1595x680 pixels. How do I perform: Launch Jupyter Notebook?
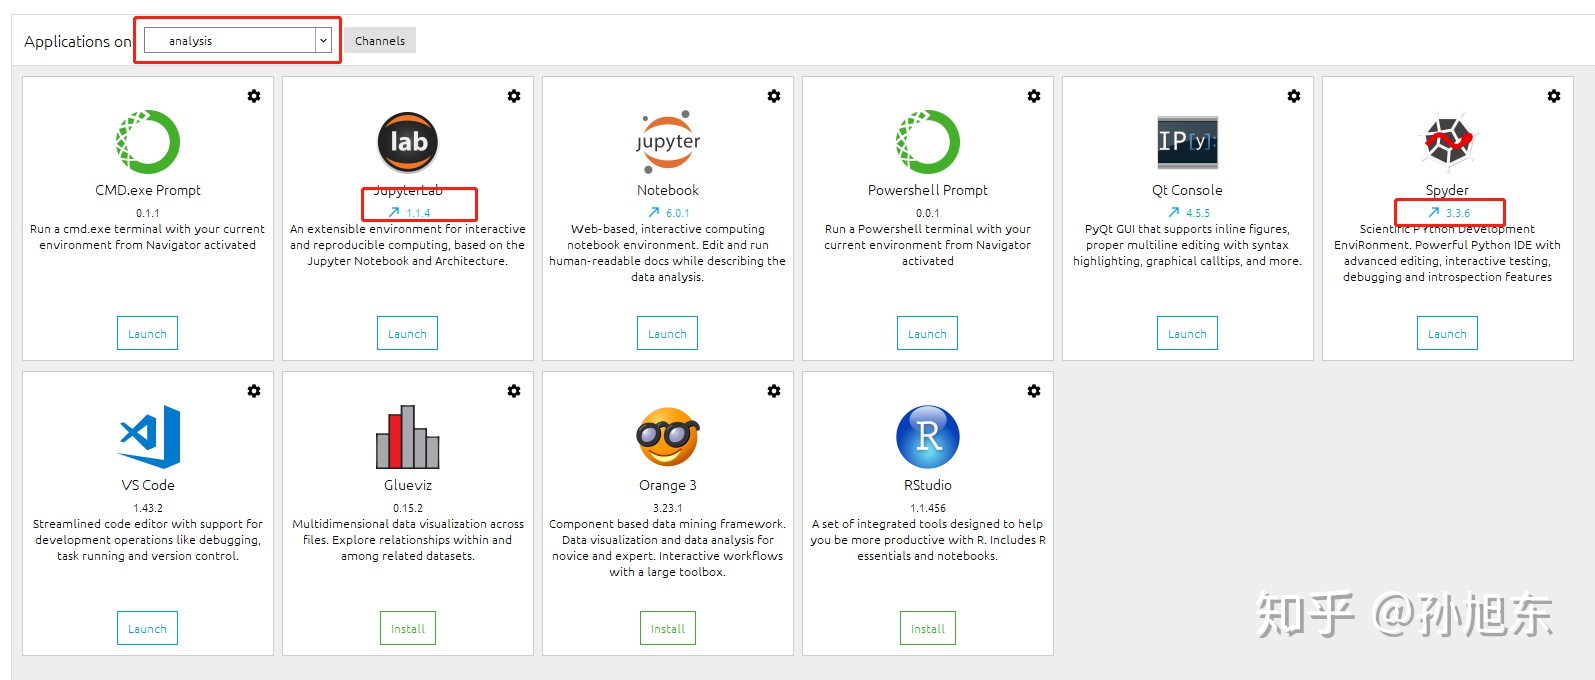point(667,333)
